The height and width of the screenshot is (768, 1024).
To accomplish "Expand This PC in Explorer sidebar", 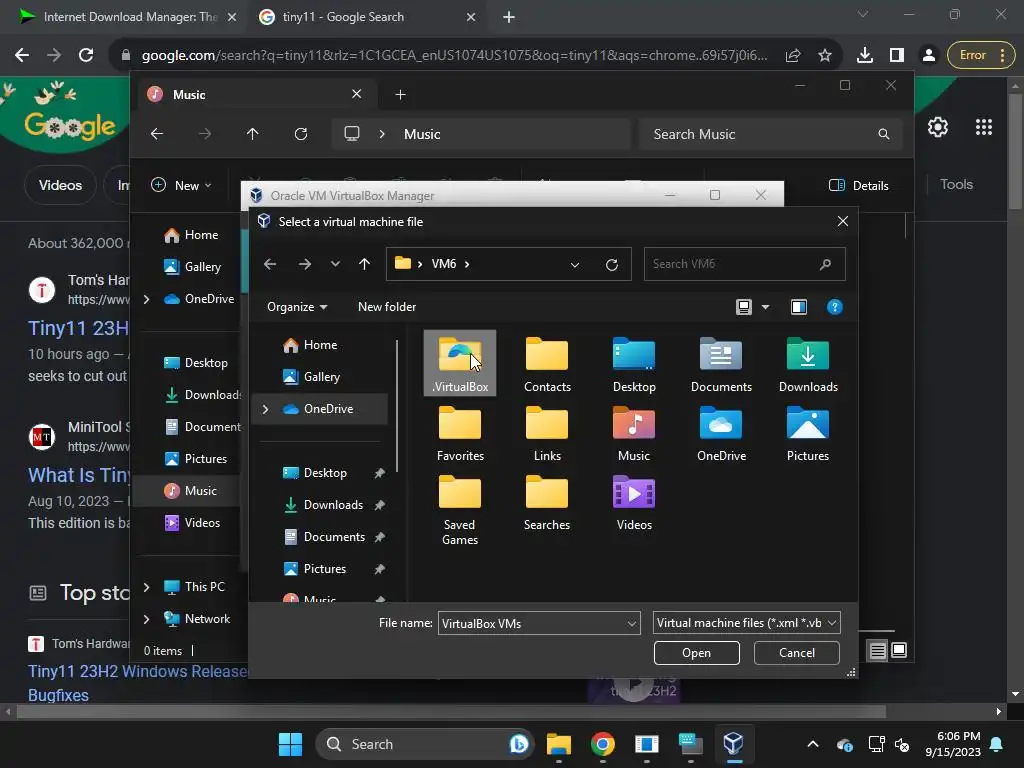I will tap(146, 587).
